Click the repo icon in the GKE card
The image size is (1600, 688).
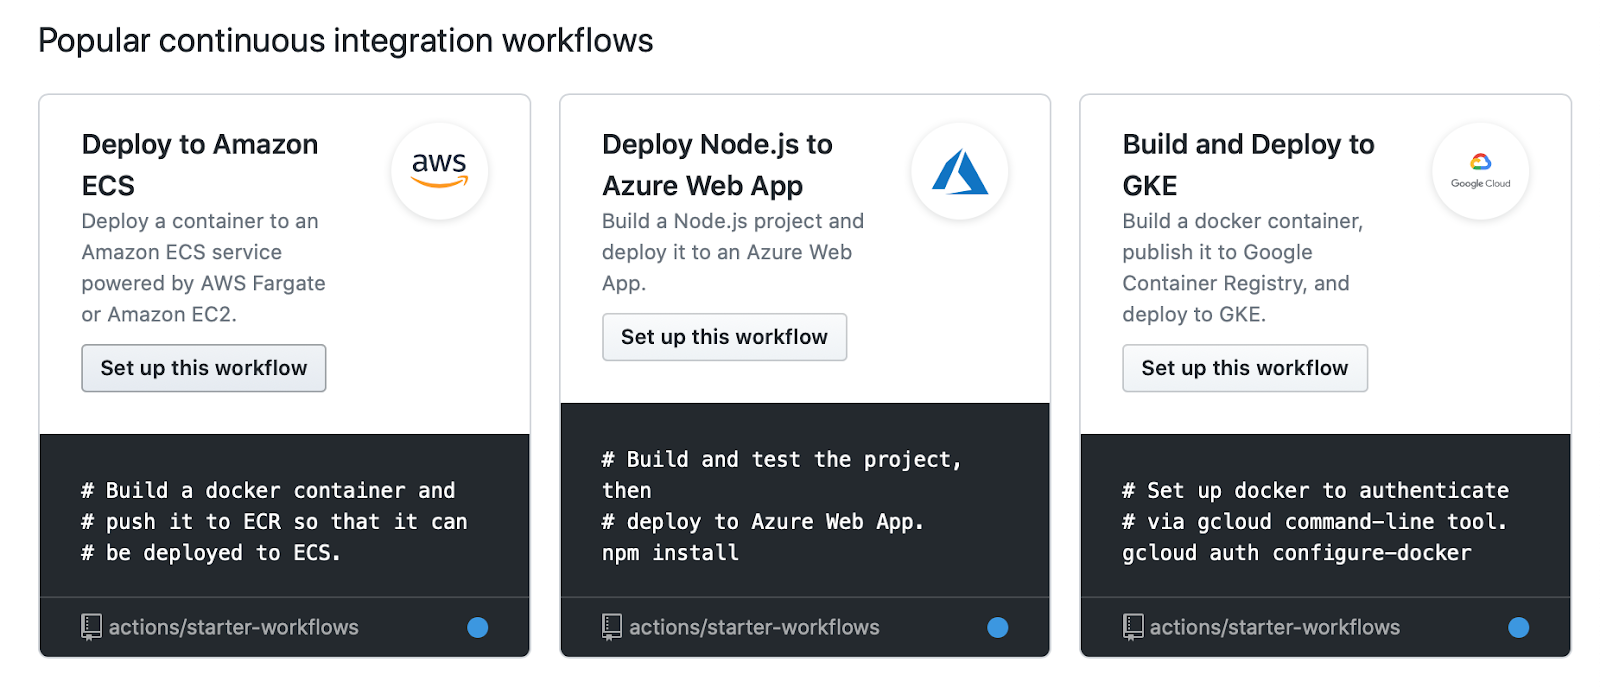[x=1133, y=627]
